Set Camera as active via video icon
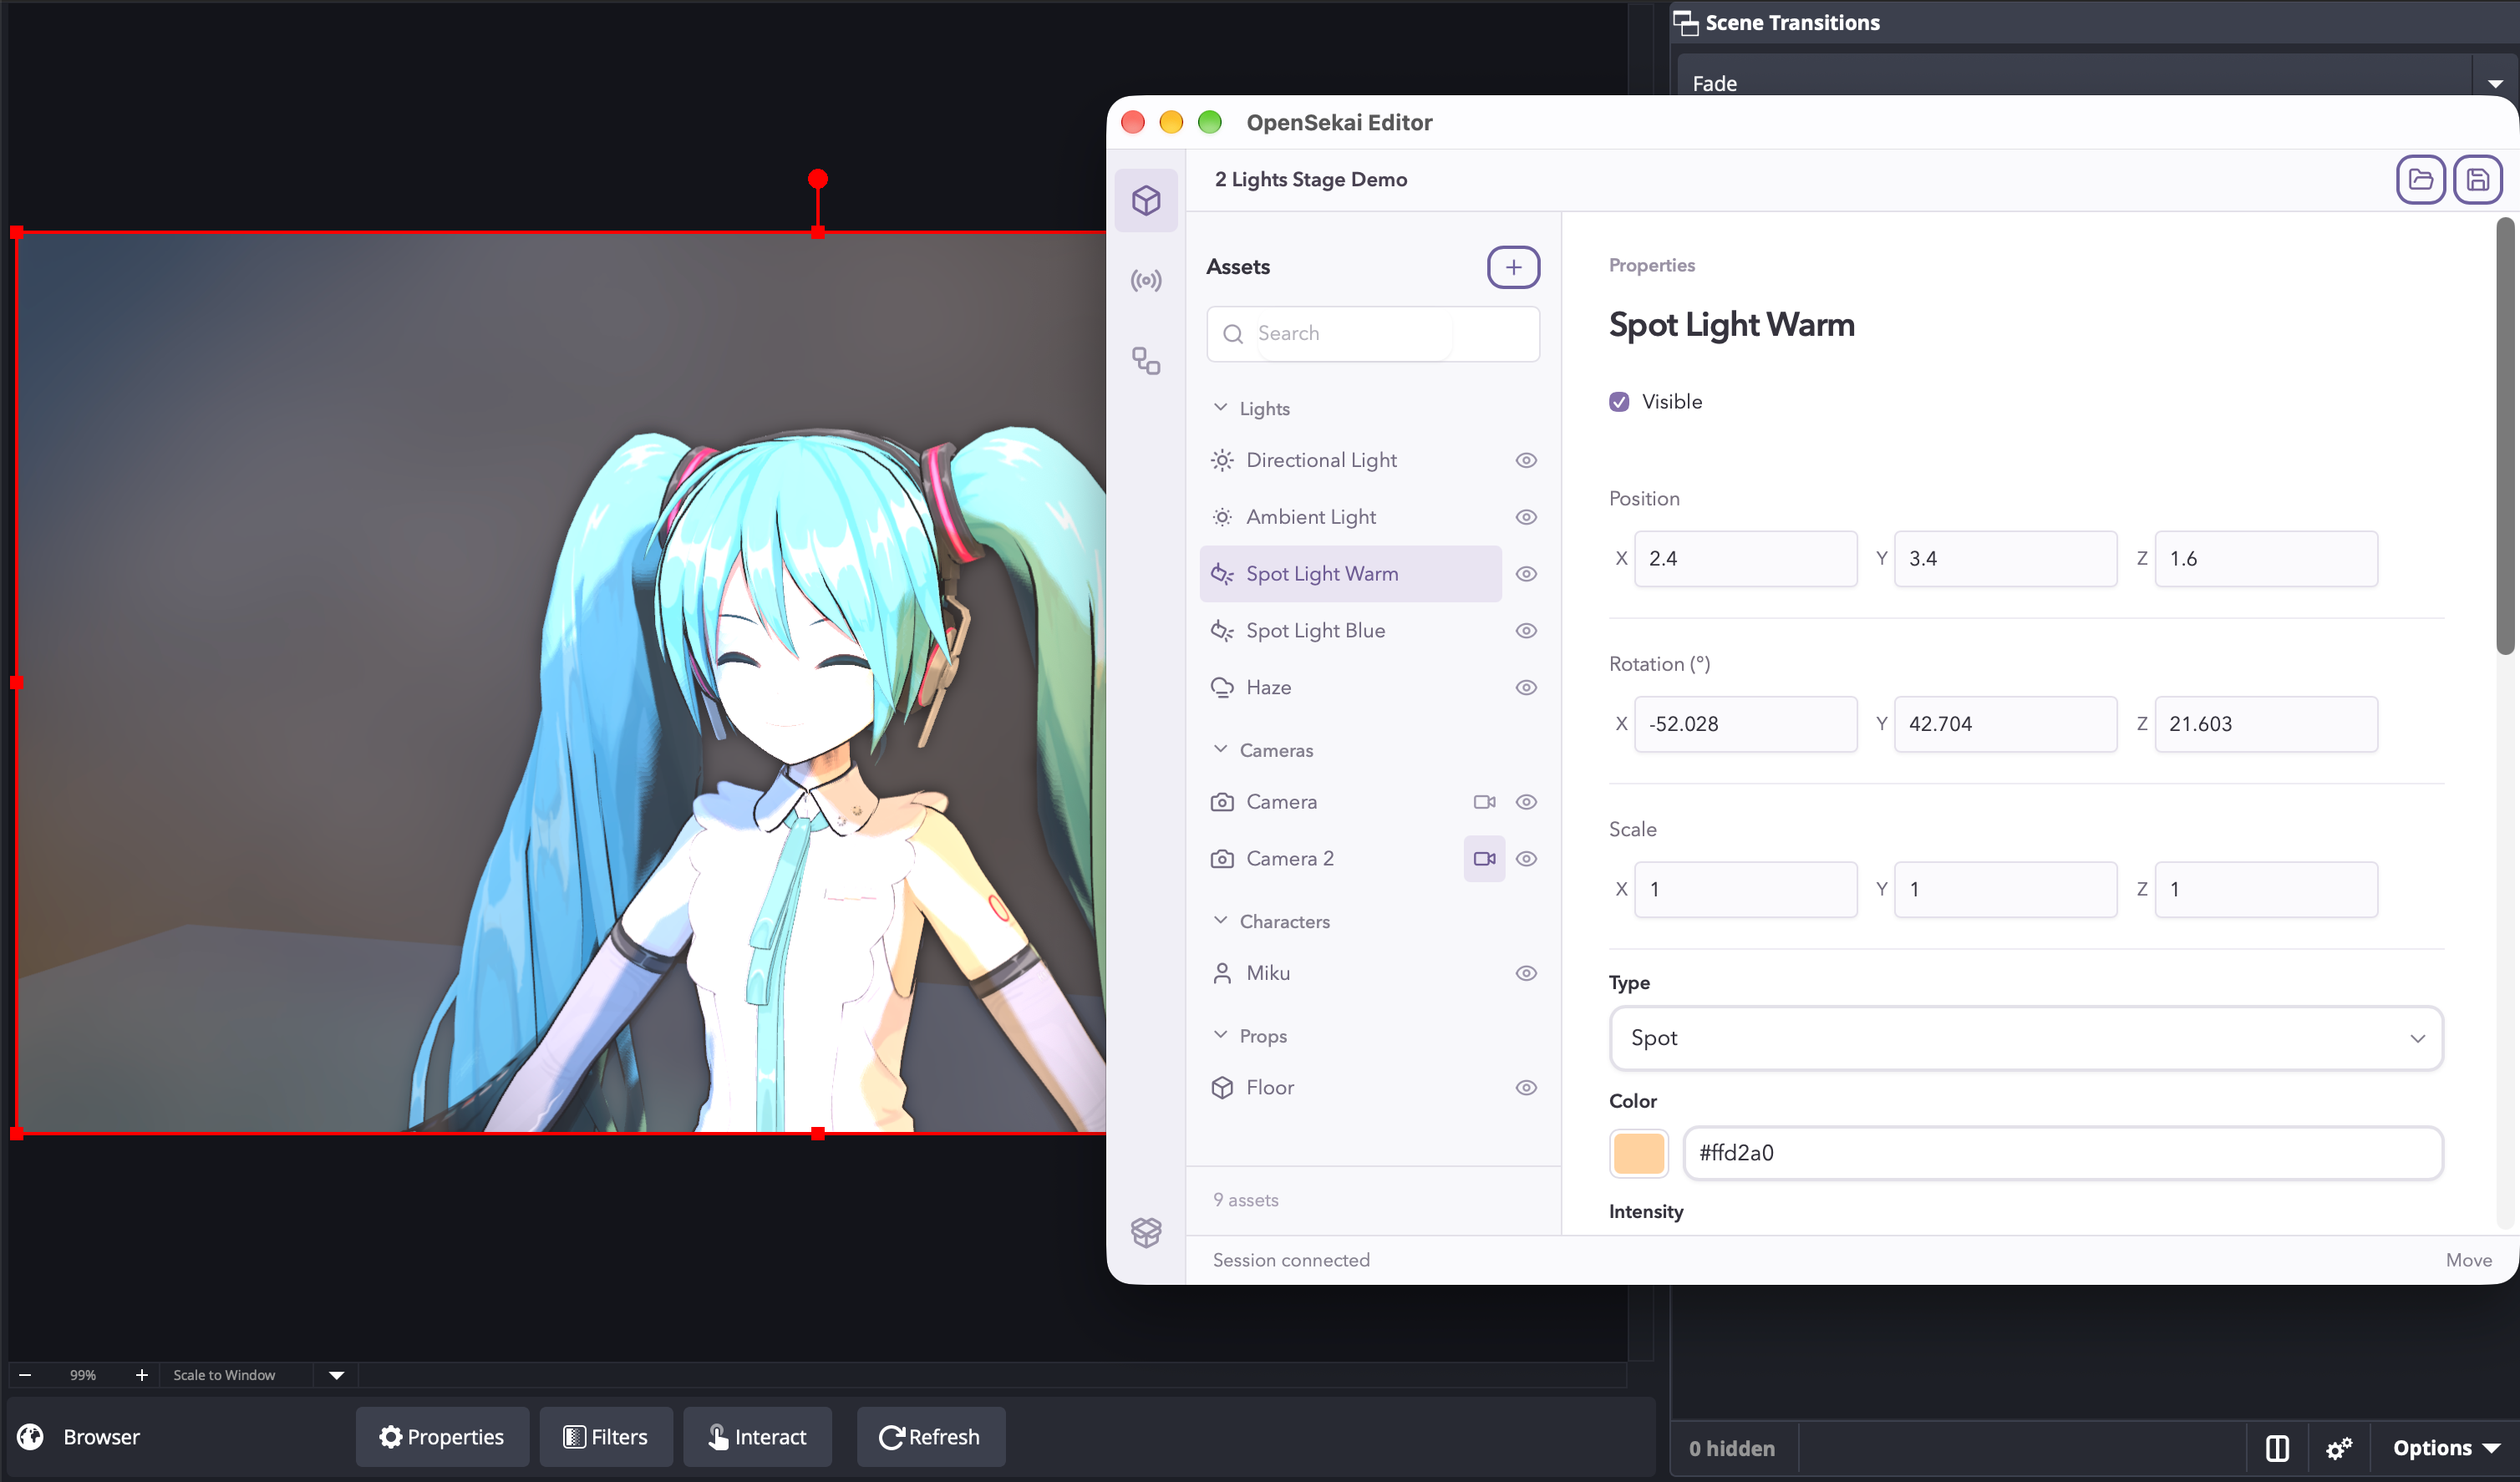The height and width of the screenshot is (1482, 2520). tap(1484, 802)
